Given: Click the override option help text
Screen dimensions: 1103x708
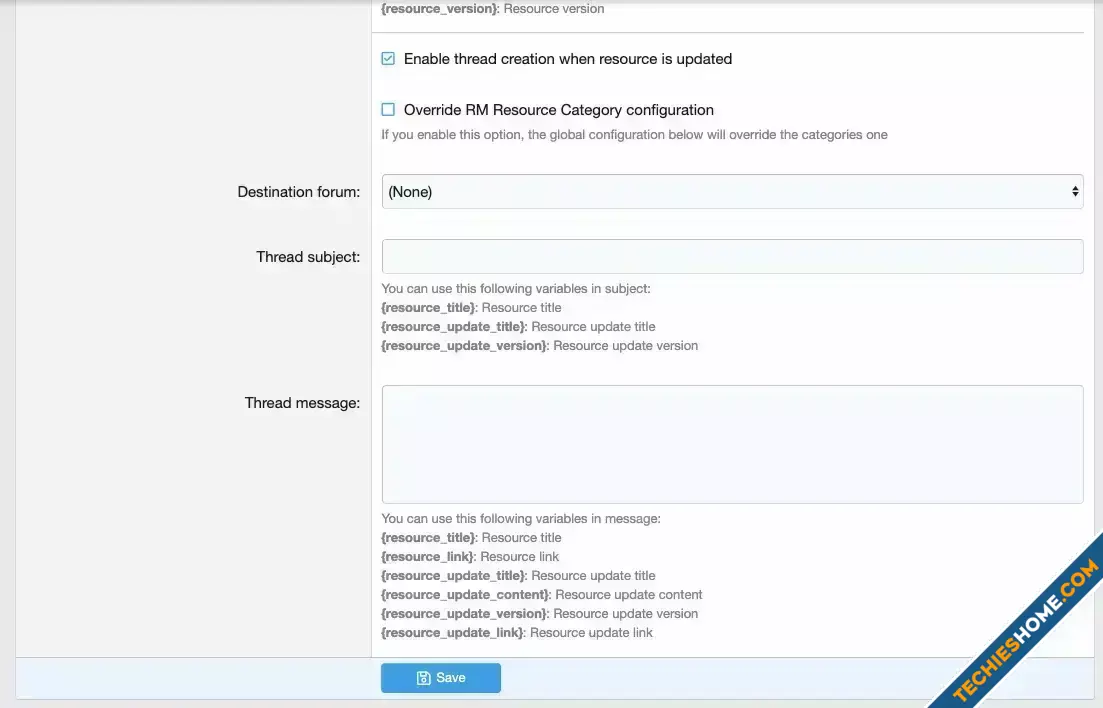Looking at the screenshot, I should click(x=634, y=135).
